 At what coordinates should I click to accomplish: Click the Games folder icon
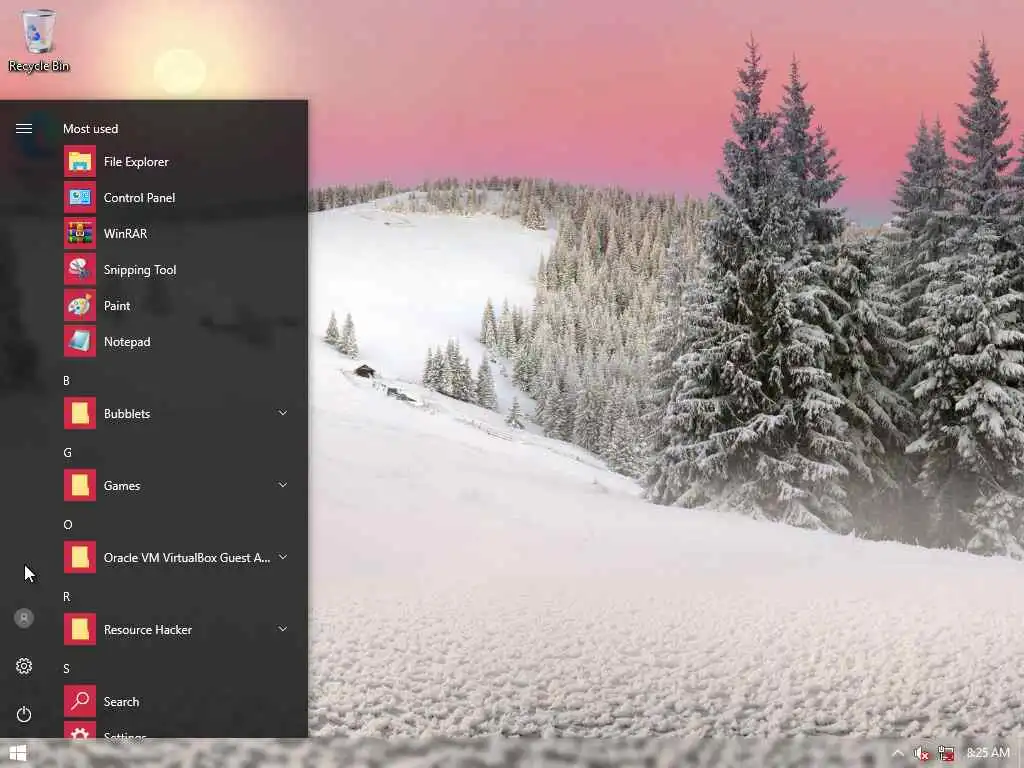point(80,485)
